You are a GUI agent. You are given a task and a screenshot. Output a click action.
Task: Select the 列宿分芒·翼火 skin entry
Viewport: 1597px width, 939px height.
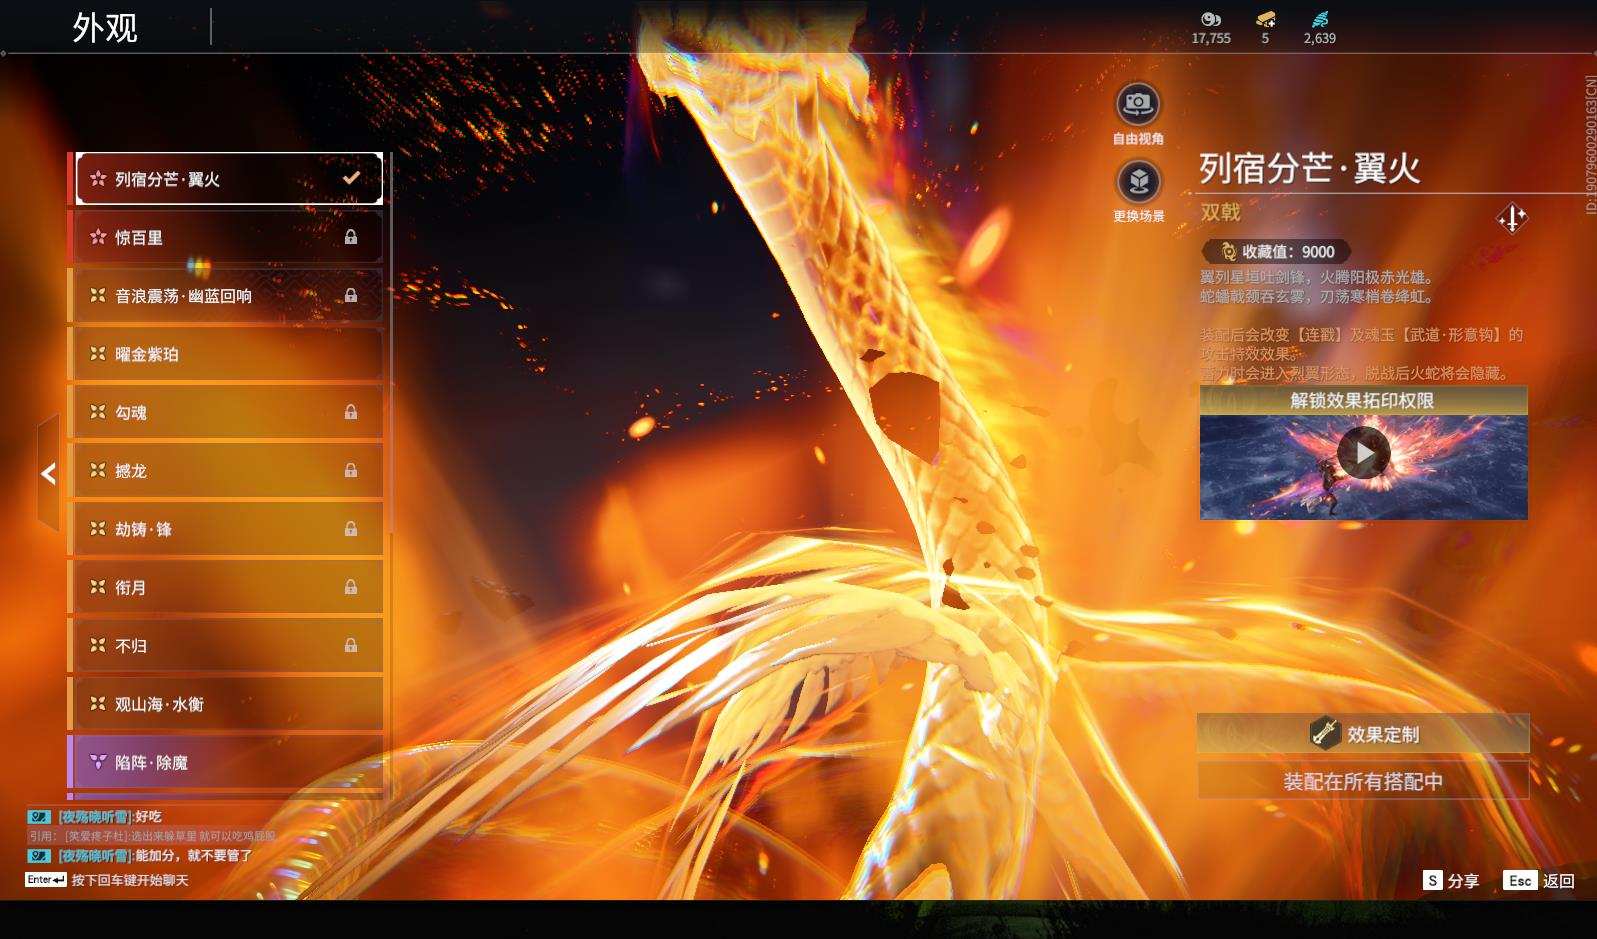pos(229,179)
